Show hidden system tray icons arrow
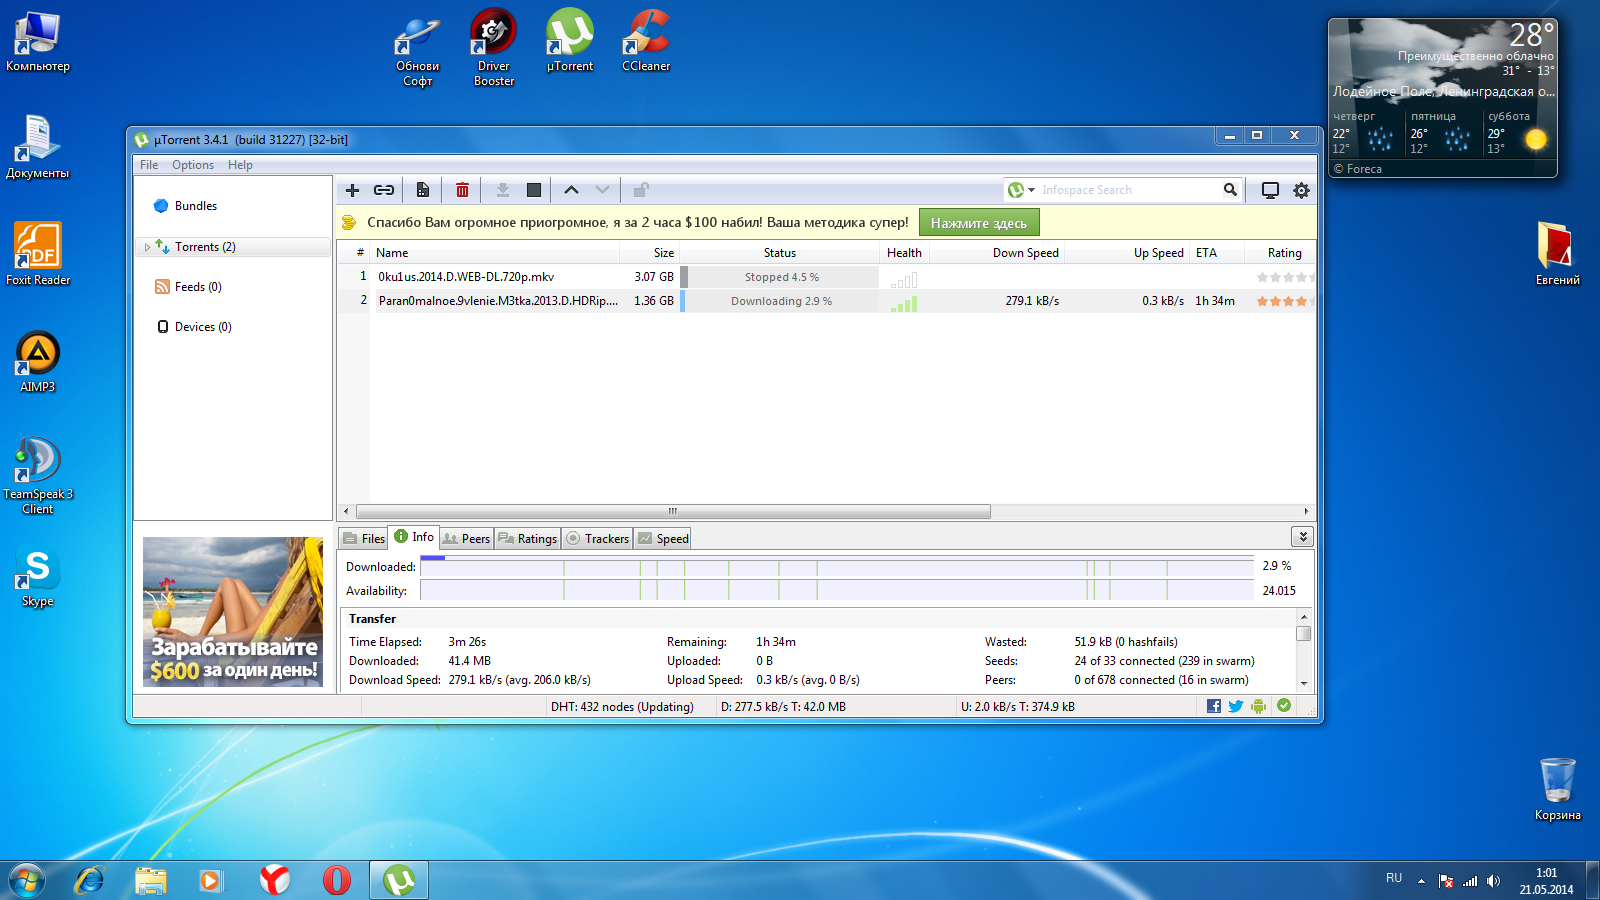The width and height of the screenshot is (1600, 900). click(1421, 881)
